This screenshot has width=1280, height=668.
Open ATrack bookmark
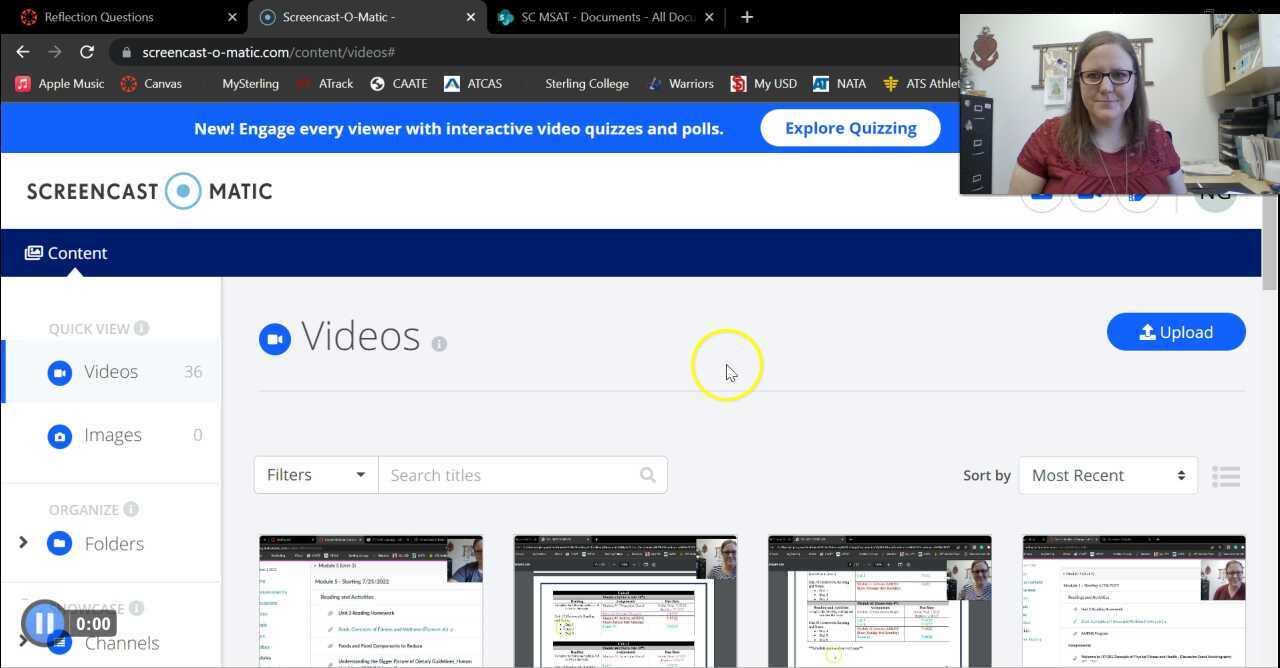pyautogui.click(x=325, y=84)
